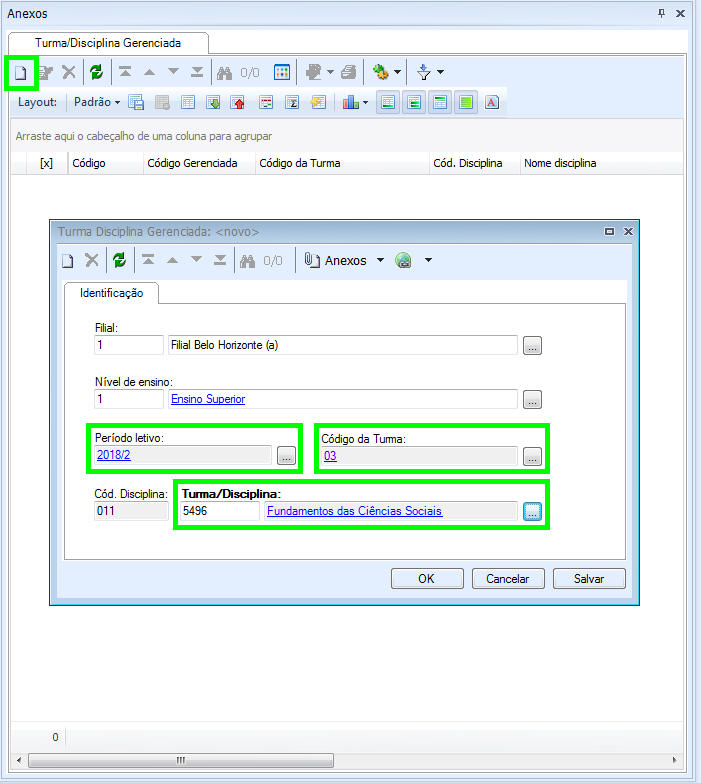Image resolution: width=701 pixels, height=783 pixels.
Task: Click the Filial code field containing 1
Action: pos(129,345)
